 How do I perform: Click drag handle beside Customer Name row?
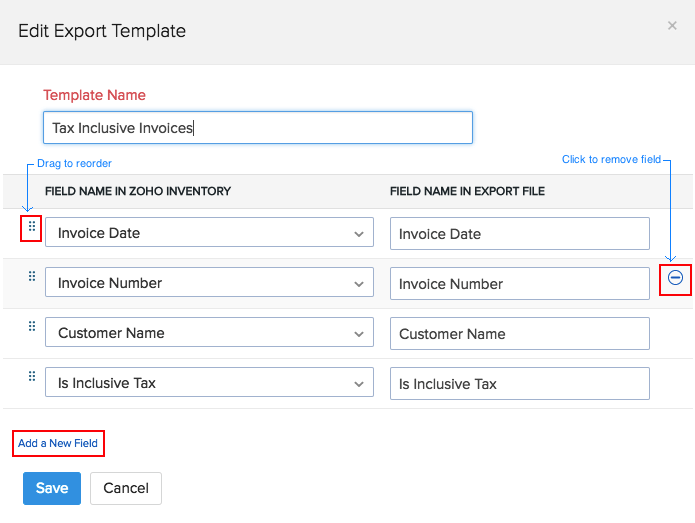[x=31, y=327]
